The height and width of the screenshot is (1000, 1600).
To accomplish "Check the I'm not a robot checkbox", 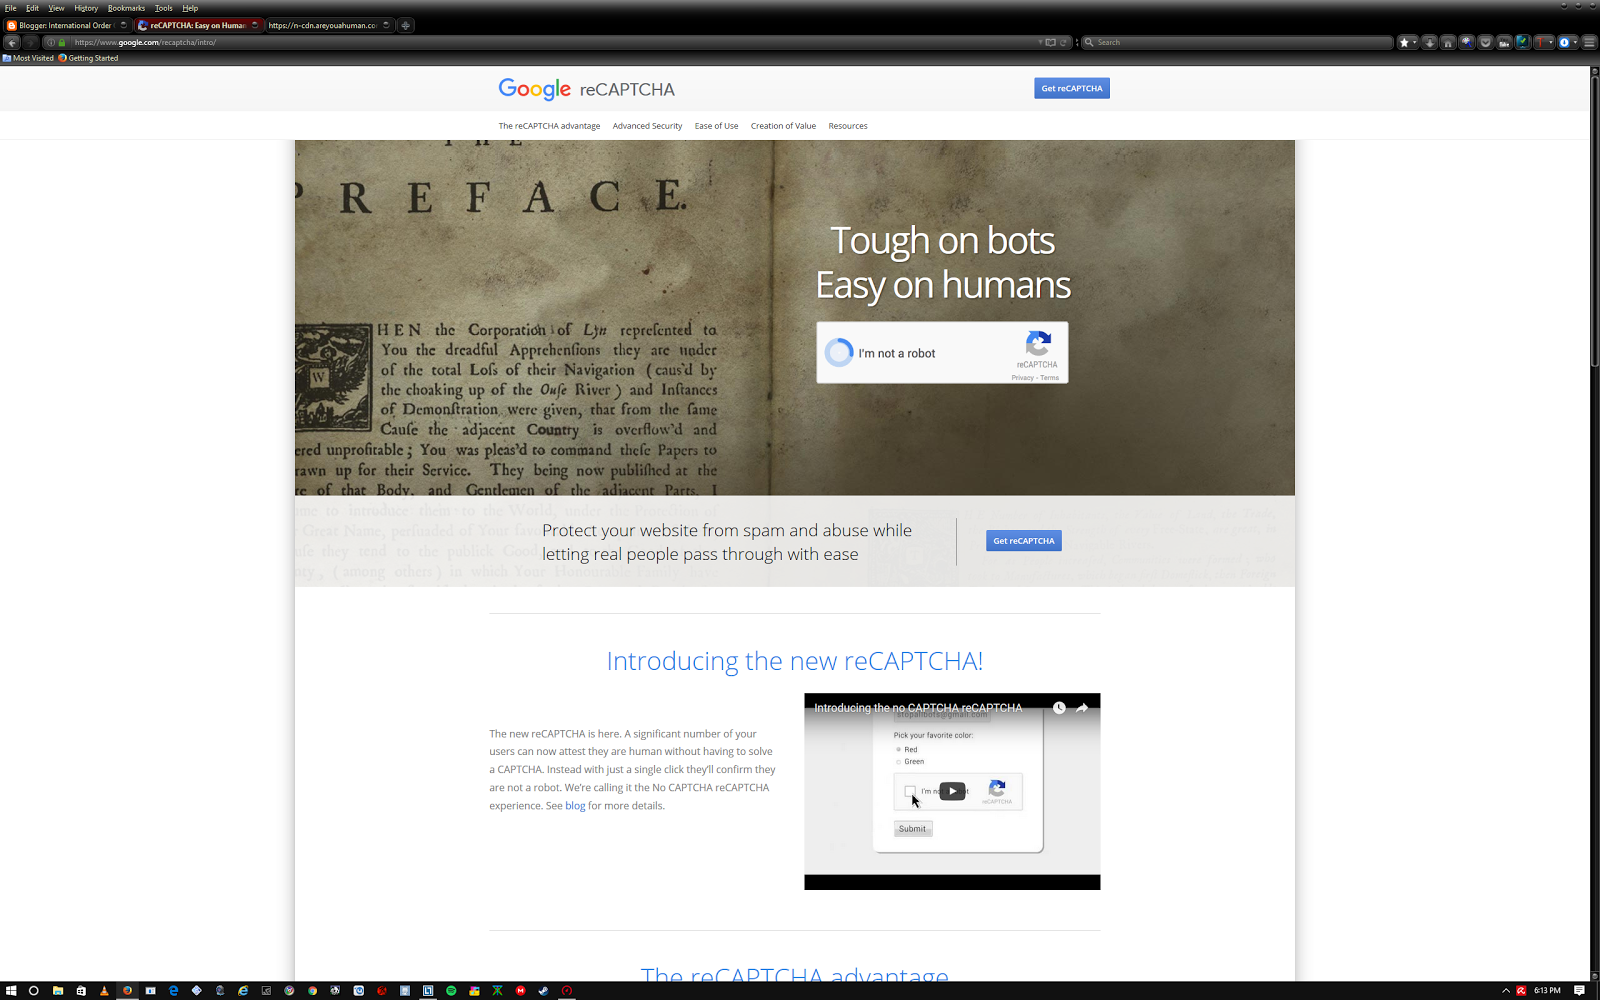I will 839,352.
